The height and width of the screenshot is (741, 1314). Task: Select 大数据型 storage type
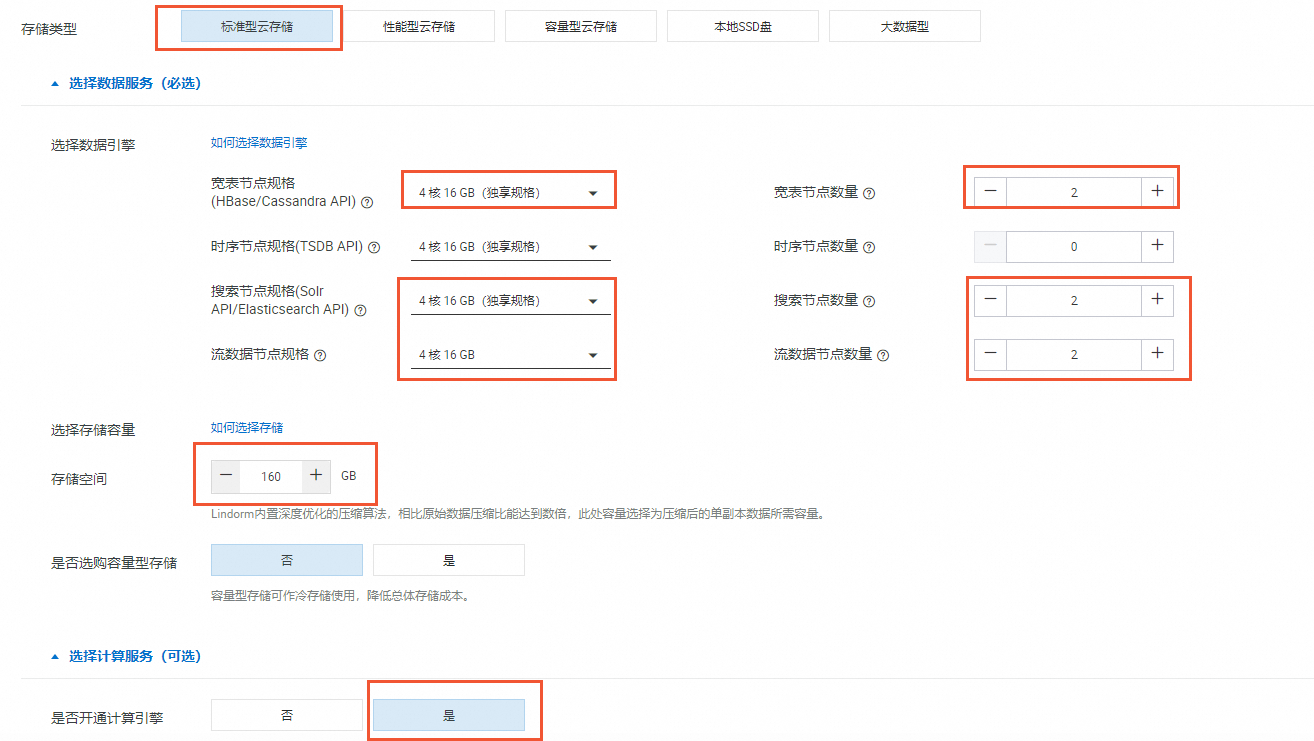tap(905, 27)
